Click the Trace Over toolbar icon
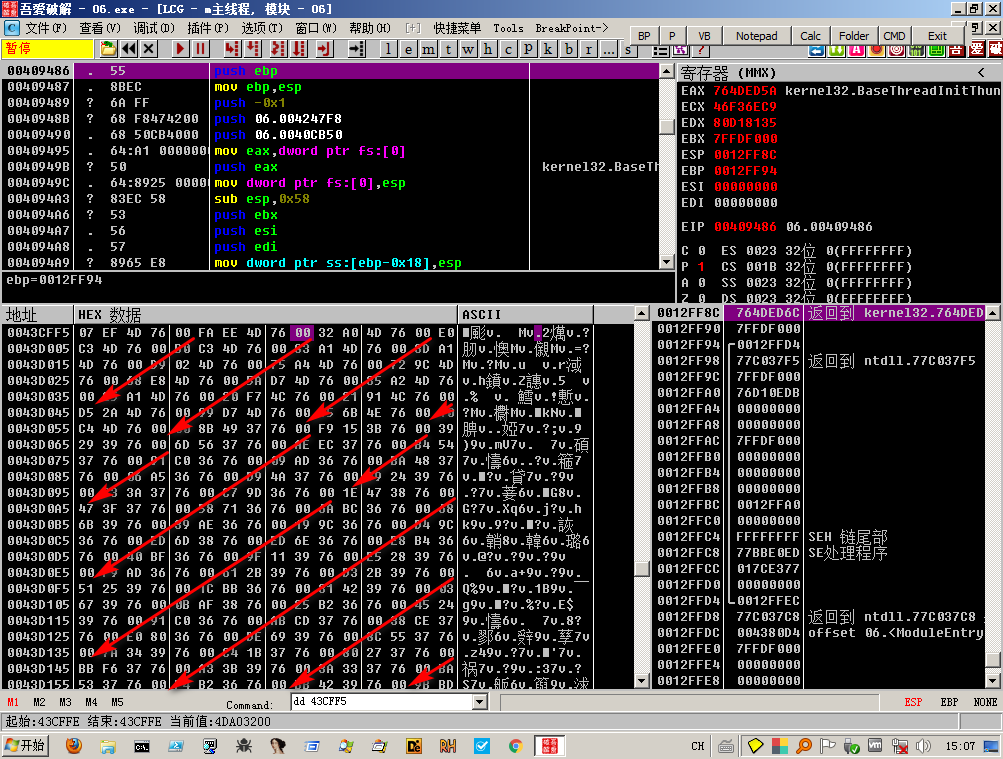This screenshot has height=759, width=1003. 299,49
